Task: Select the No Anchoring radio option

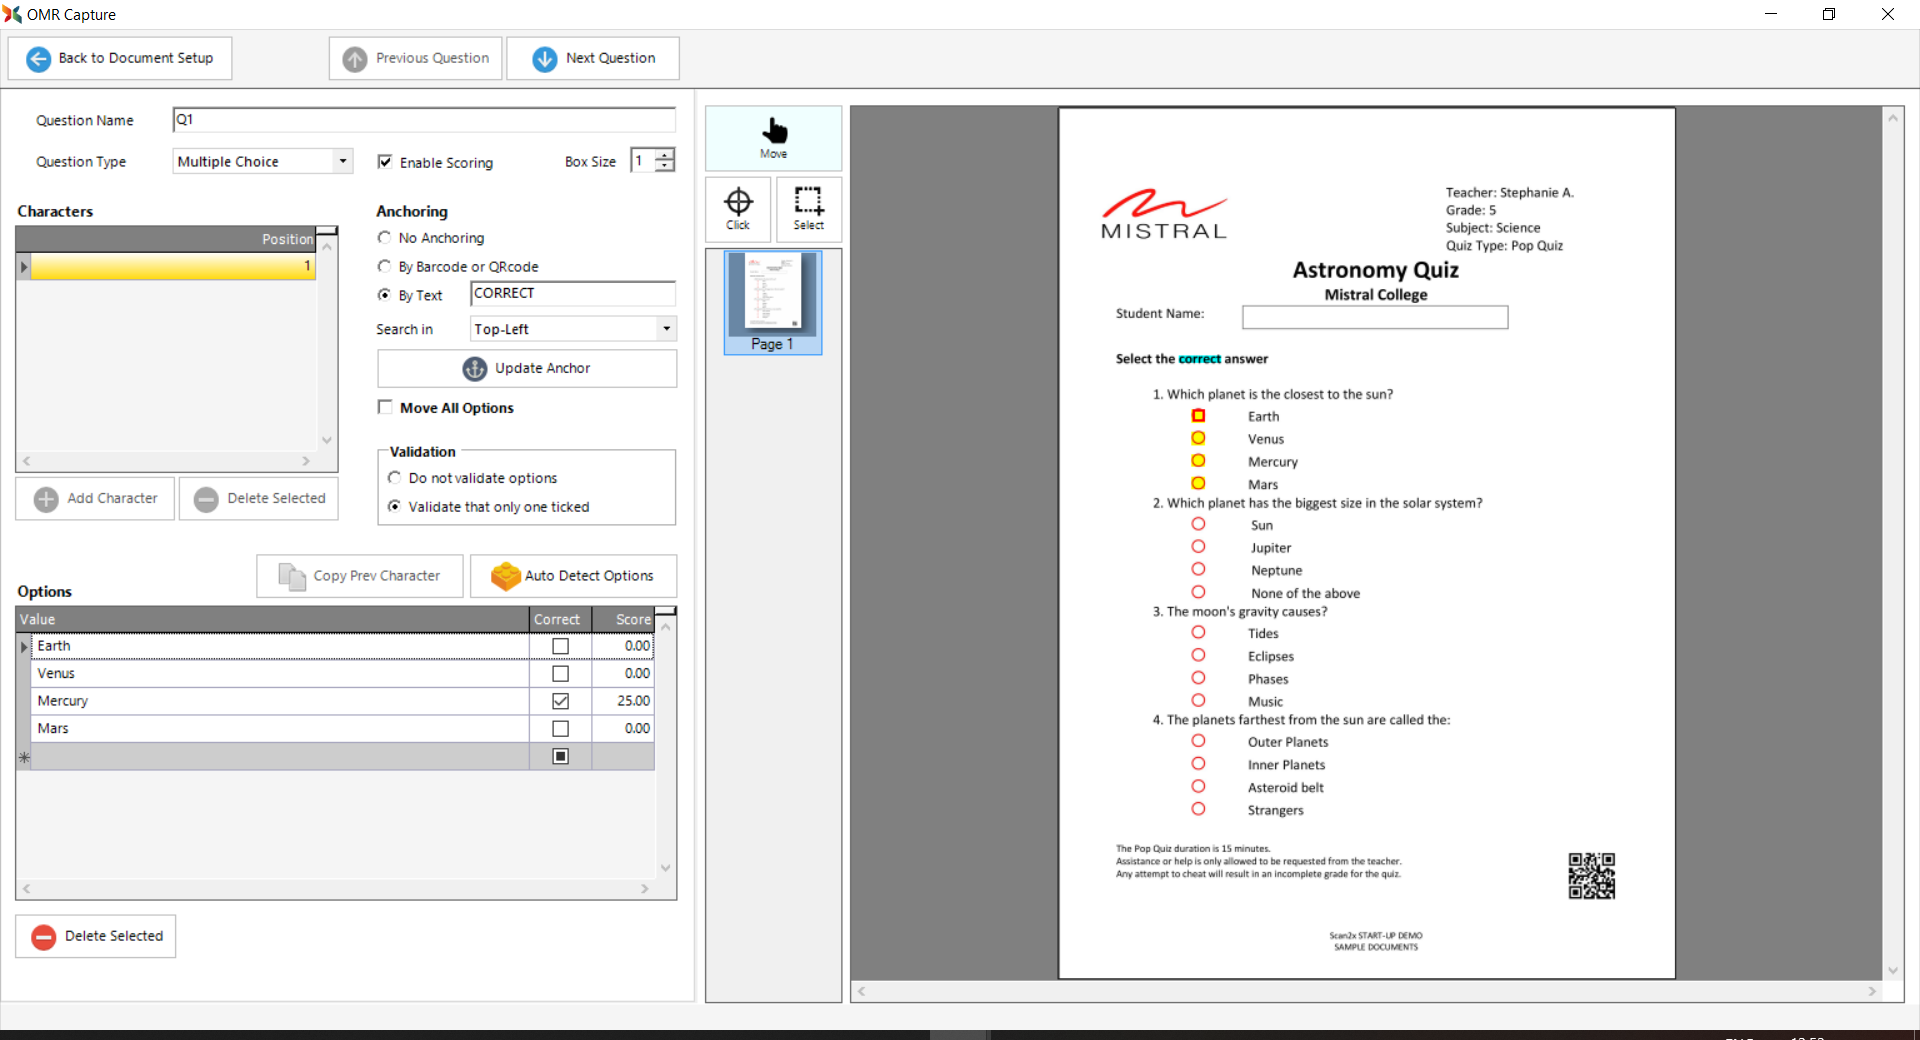Action: tap(384, 238)
